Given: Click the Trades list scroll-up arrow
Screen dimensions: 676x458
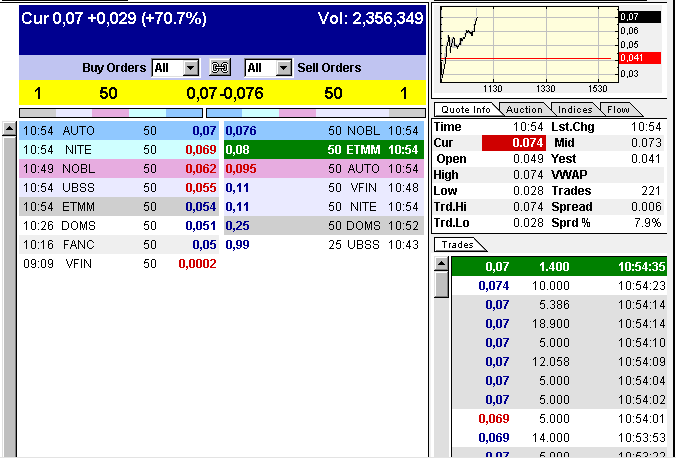Looking at the screenshot, I should [441, 264].
